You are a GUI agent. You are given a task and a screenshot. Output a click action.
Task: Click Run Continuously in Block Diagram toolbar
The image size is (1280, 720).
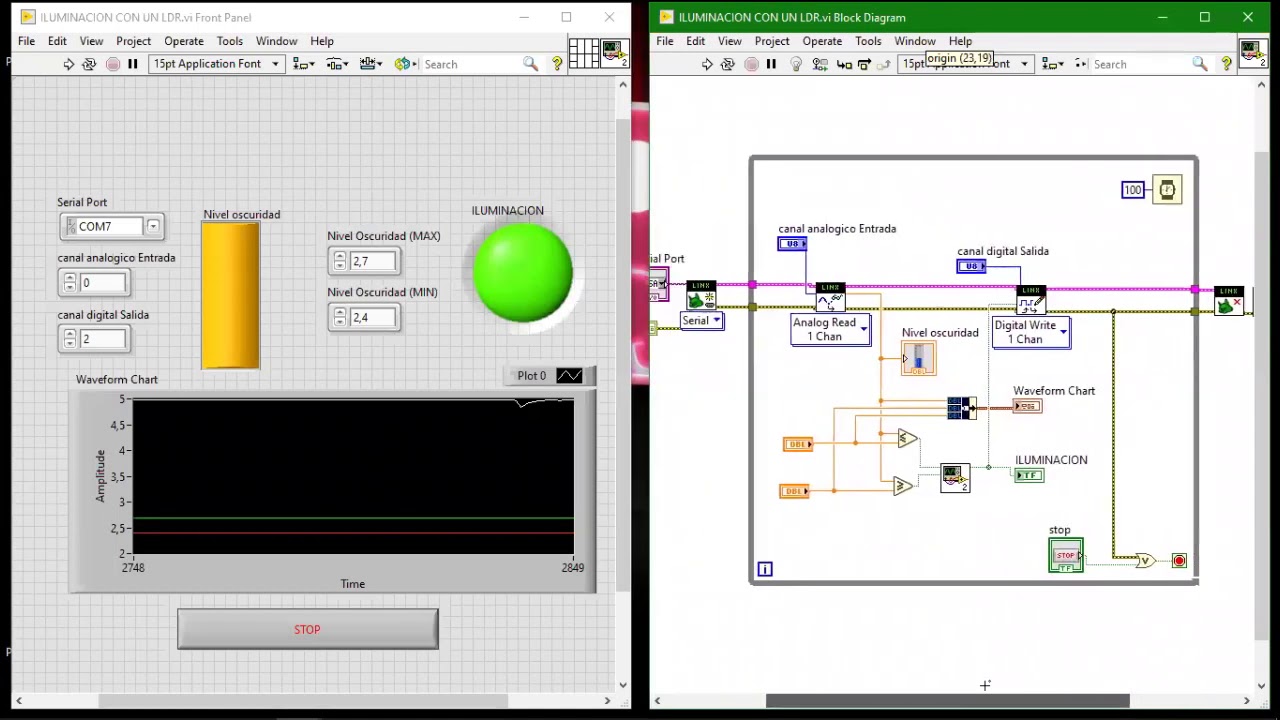[x=728, y=64]
